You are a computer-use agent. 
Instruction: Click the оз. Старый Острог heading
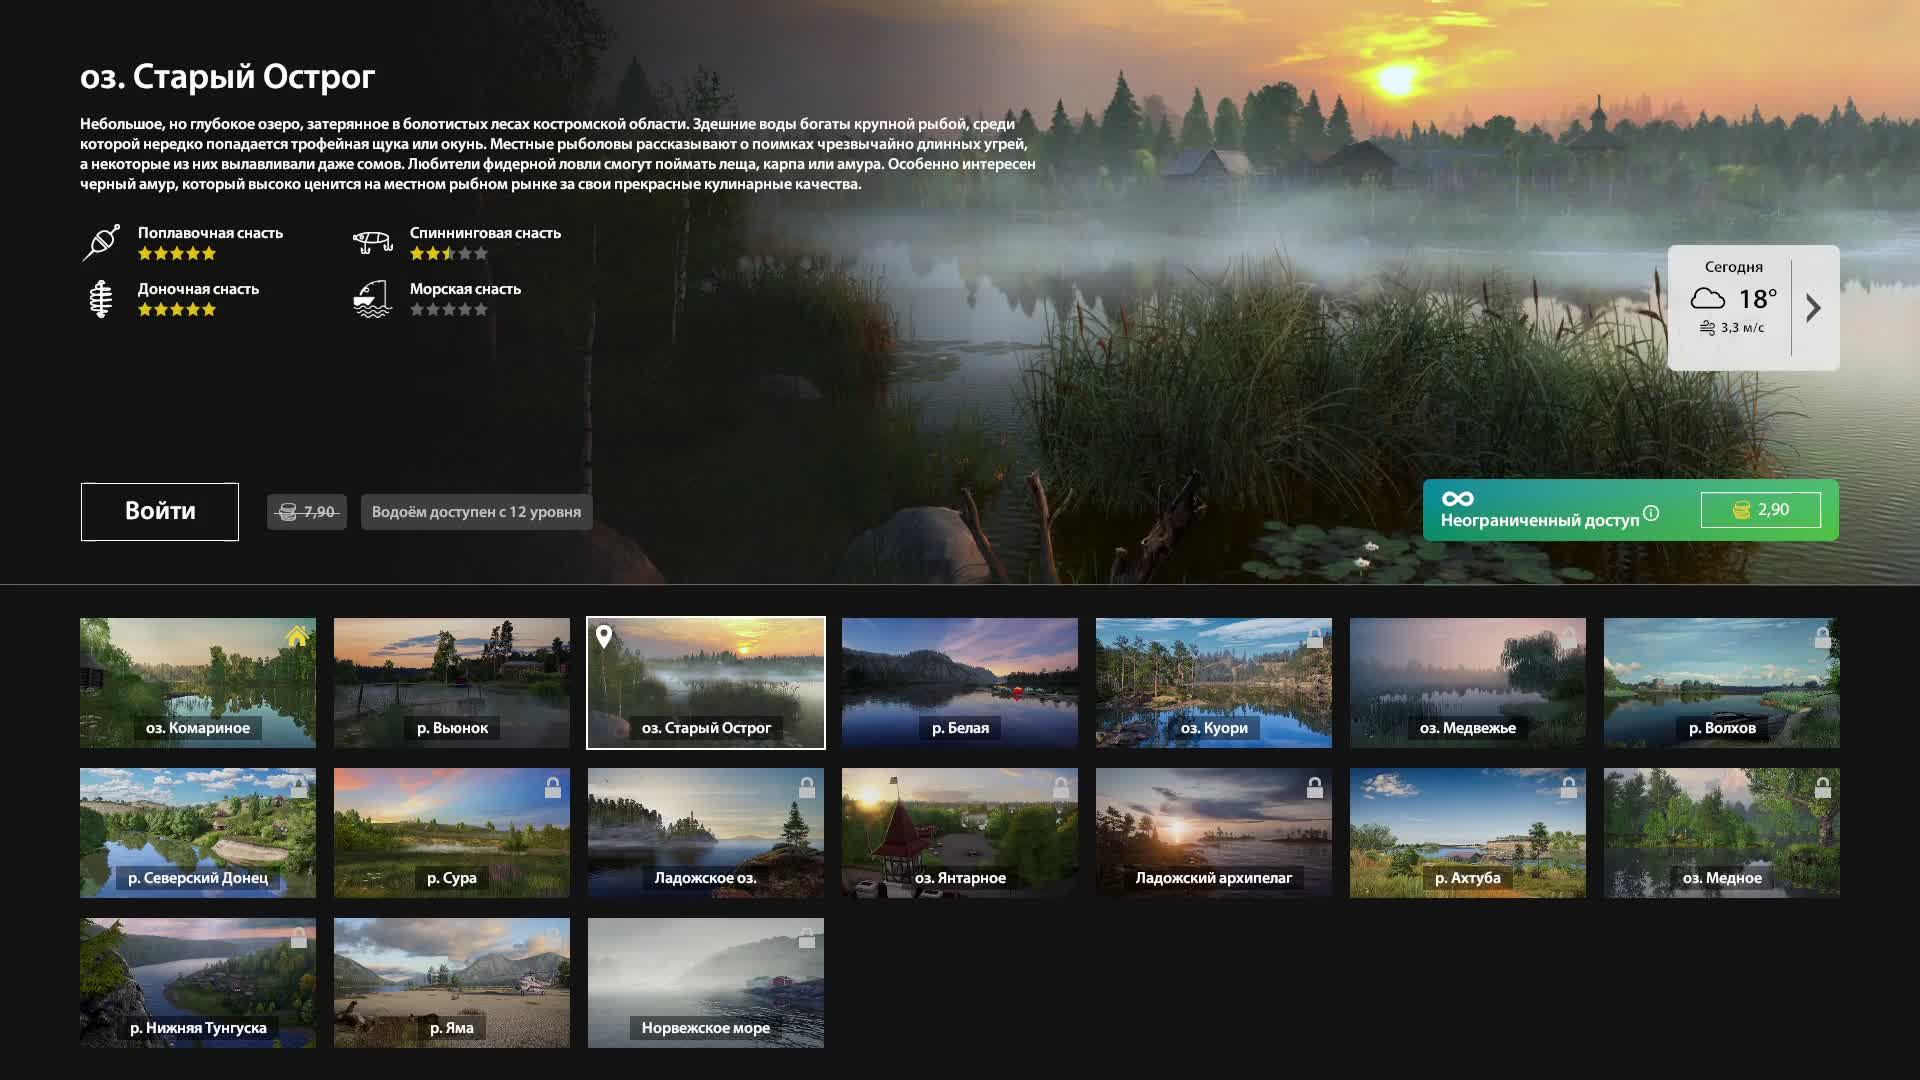click(228, 77)
